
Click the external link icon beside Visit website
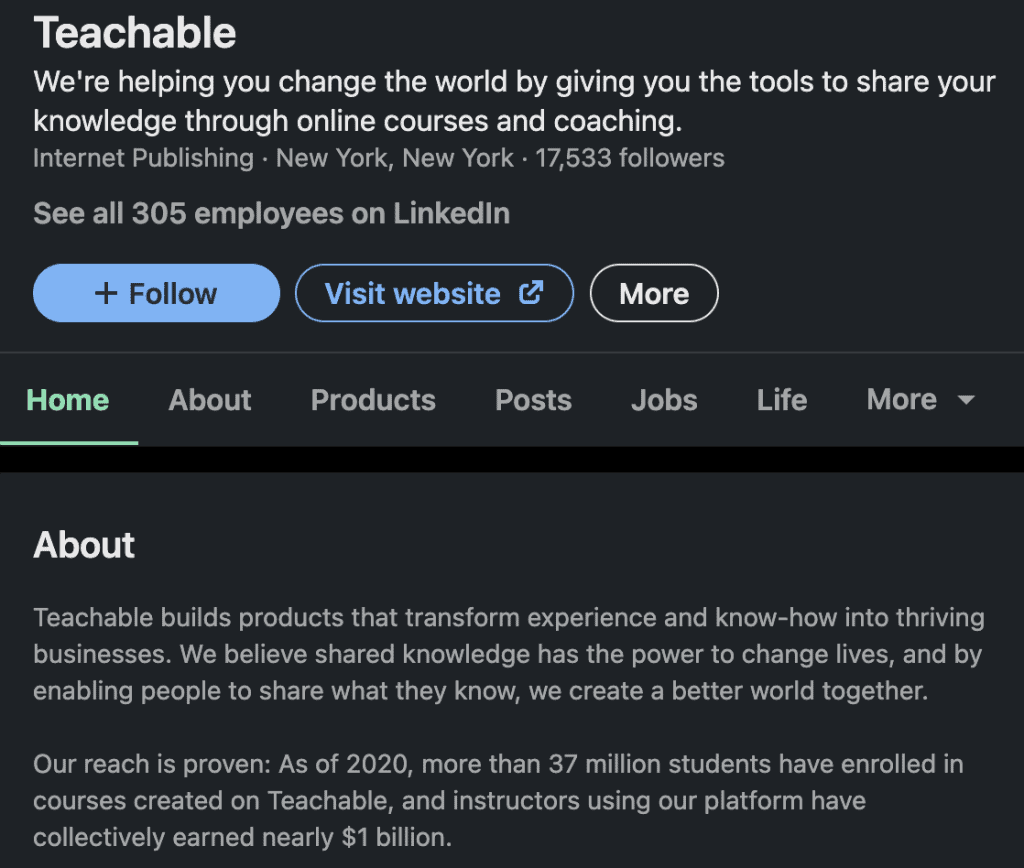click(531, 293)
